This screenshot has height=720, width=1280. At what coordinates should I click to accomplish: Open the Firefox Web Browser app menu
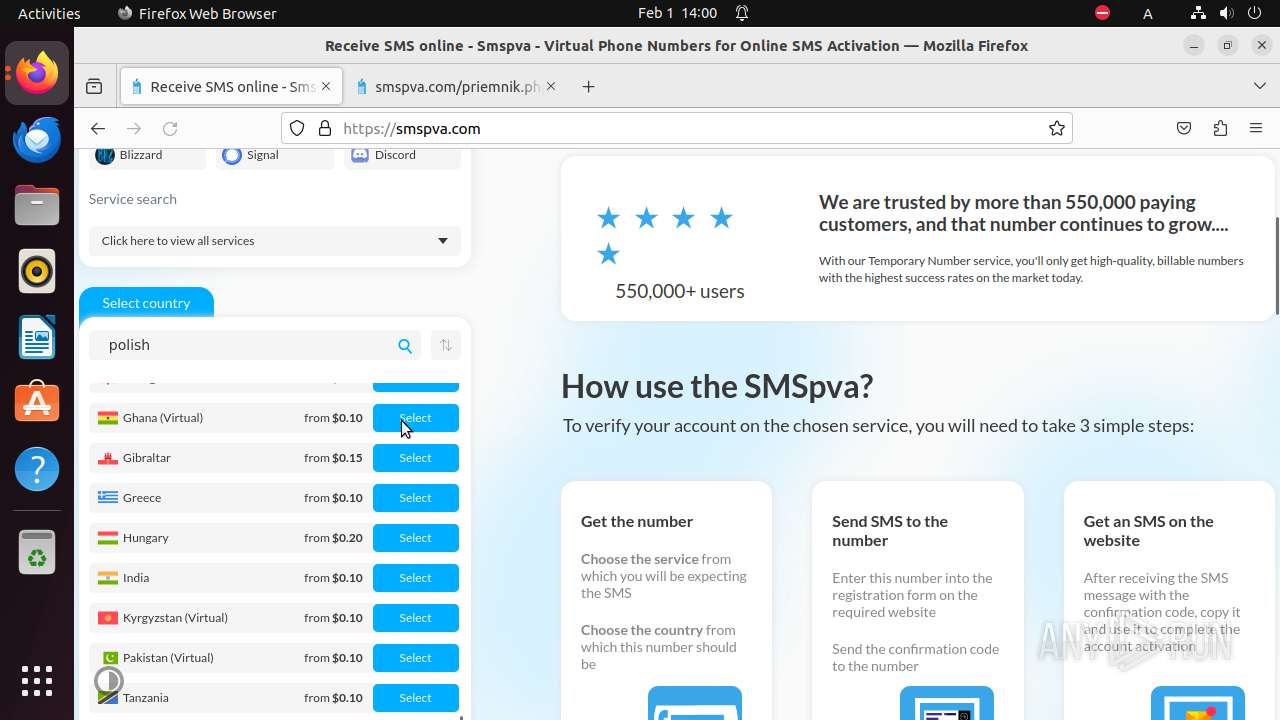pyautogui.click(x=197, y=13)
